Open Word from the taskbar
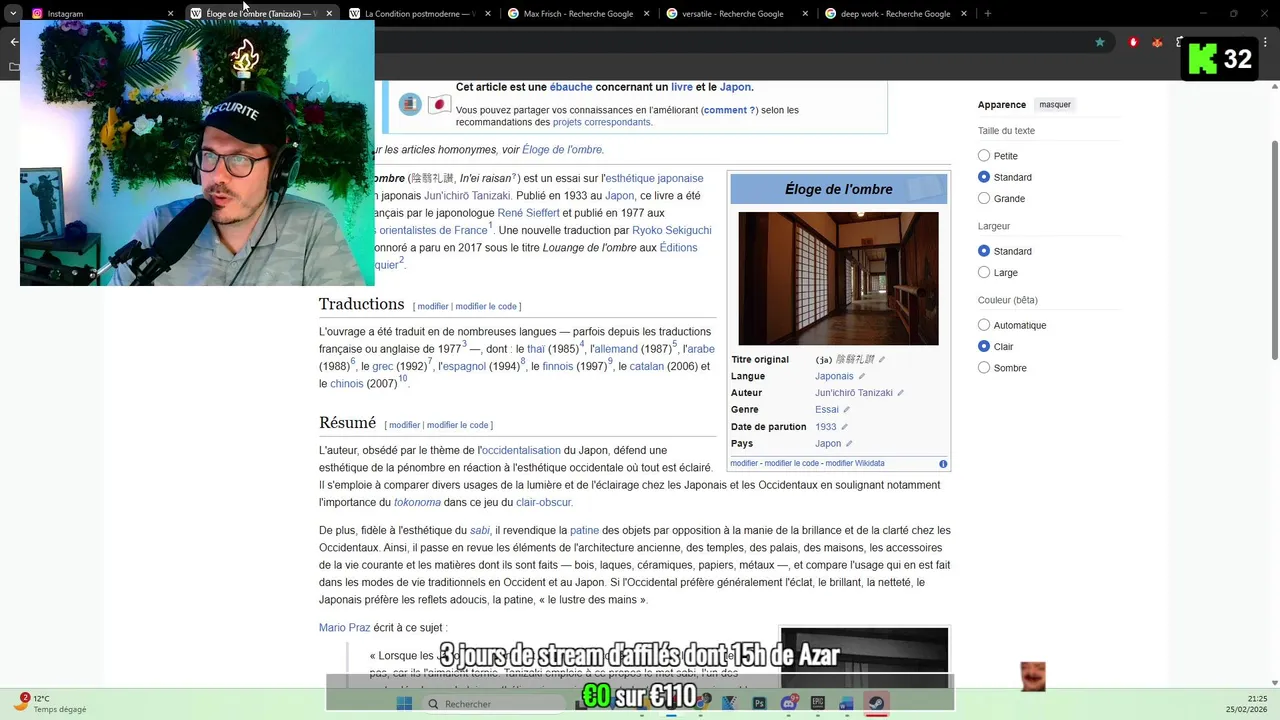The width and height of the screenshot is (1280, 720). pos(847,704)
